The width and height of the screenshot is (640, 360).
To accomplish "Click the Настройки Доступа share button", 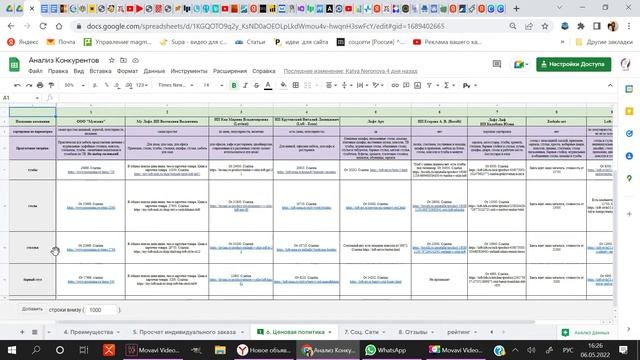I will (573, 64).
